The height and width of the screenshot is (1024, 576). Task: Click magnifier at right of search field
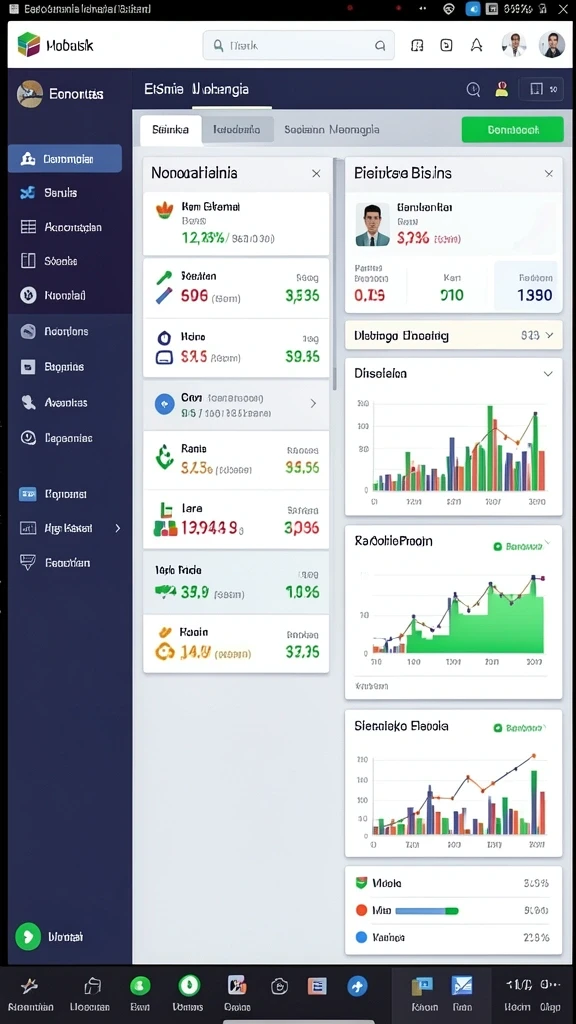point(380,46)
